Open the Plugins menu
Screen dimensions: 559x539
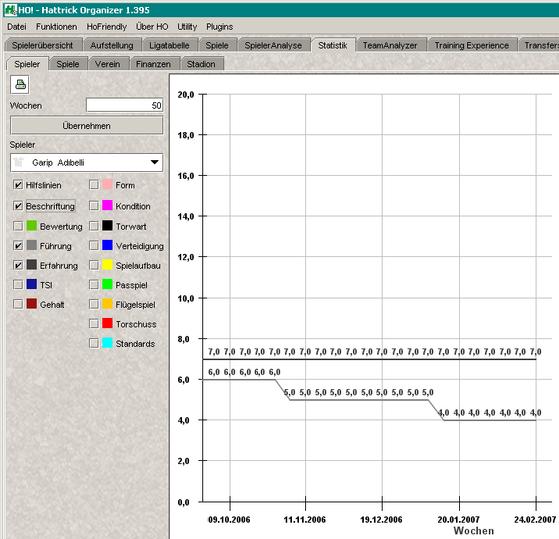(x=219, y=27)
